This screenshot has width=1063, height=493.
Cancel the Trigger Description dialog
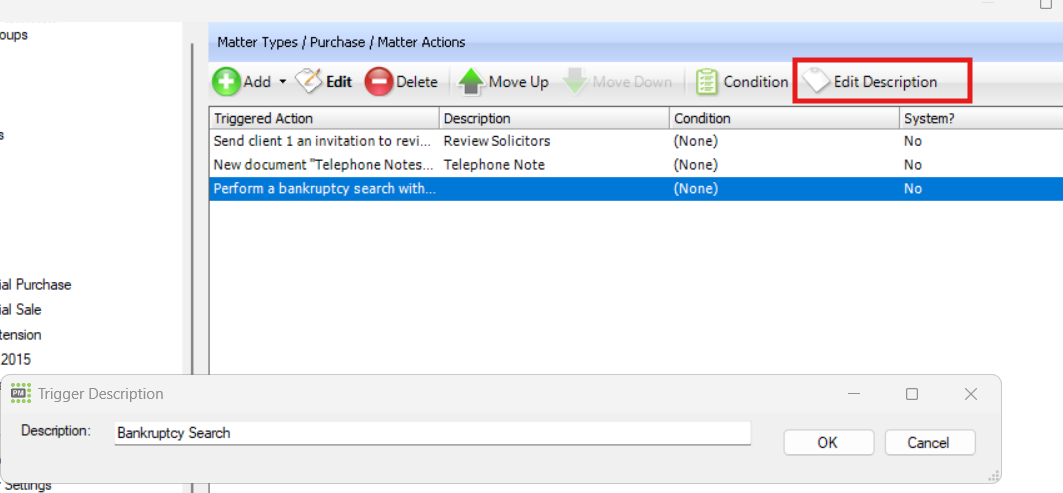(x=930, y=443)
